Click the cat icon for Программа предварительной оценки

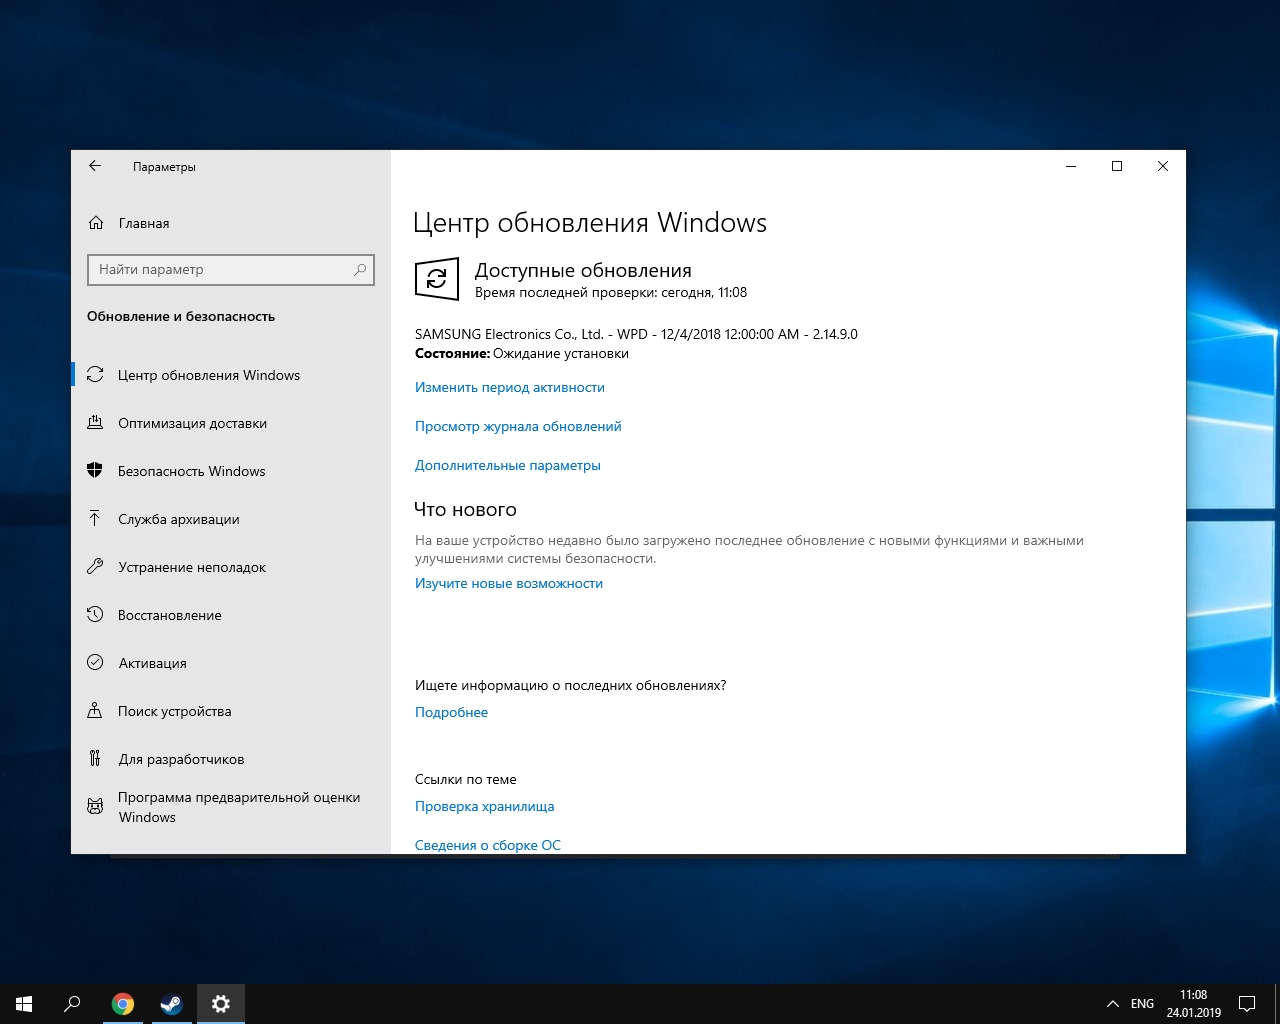tap(95, 806)
